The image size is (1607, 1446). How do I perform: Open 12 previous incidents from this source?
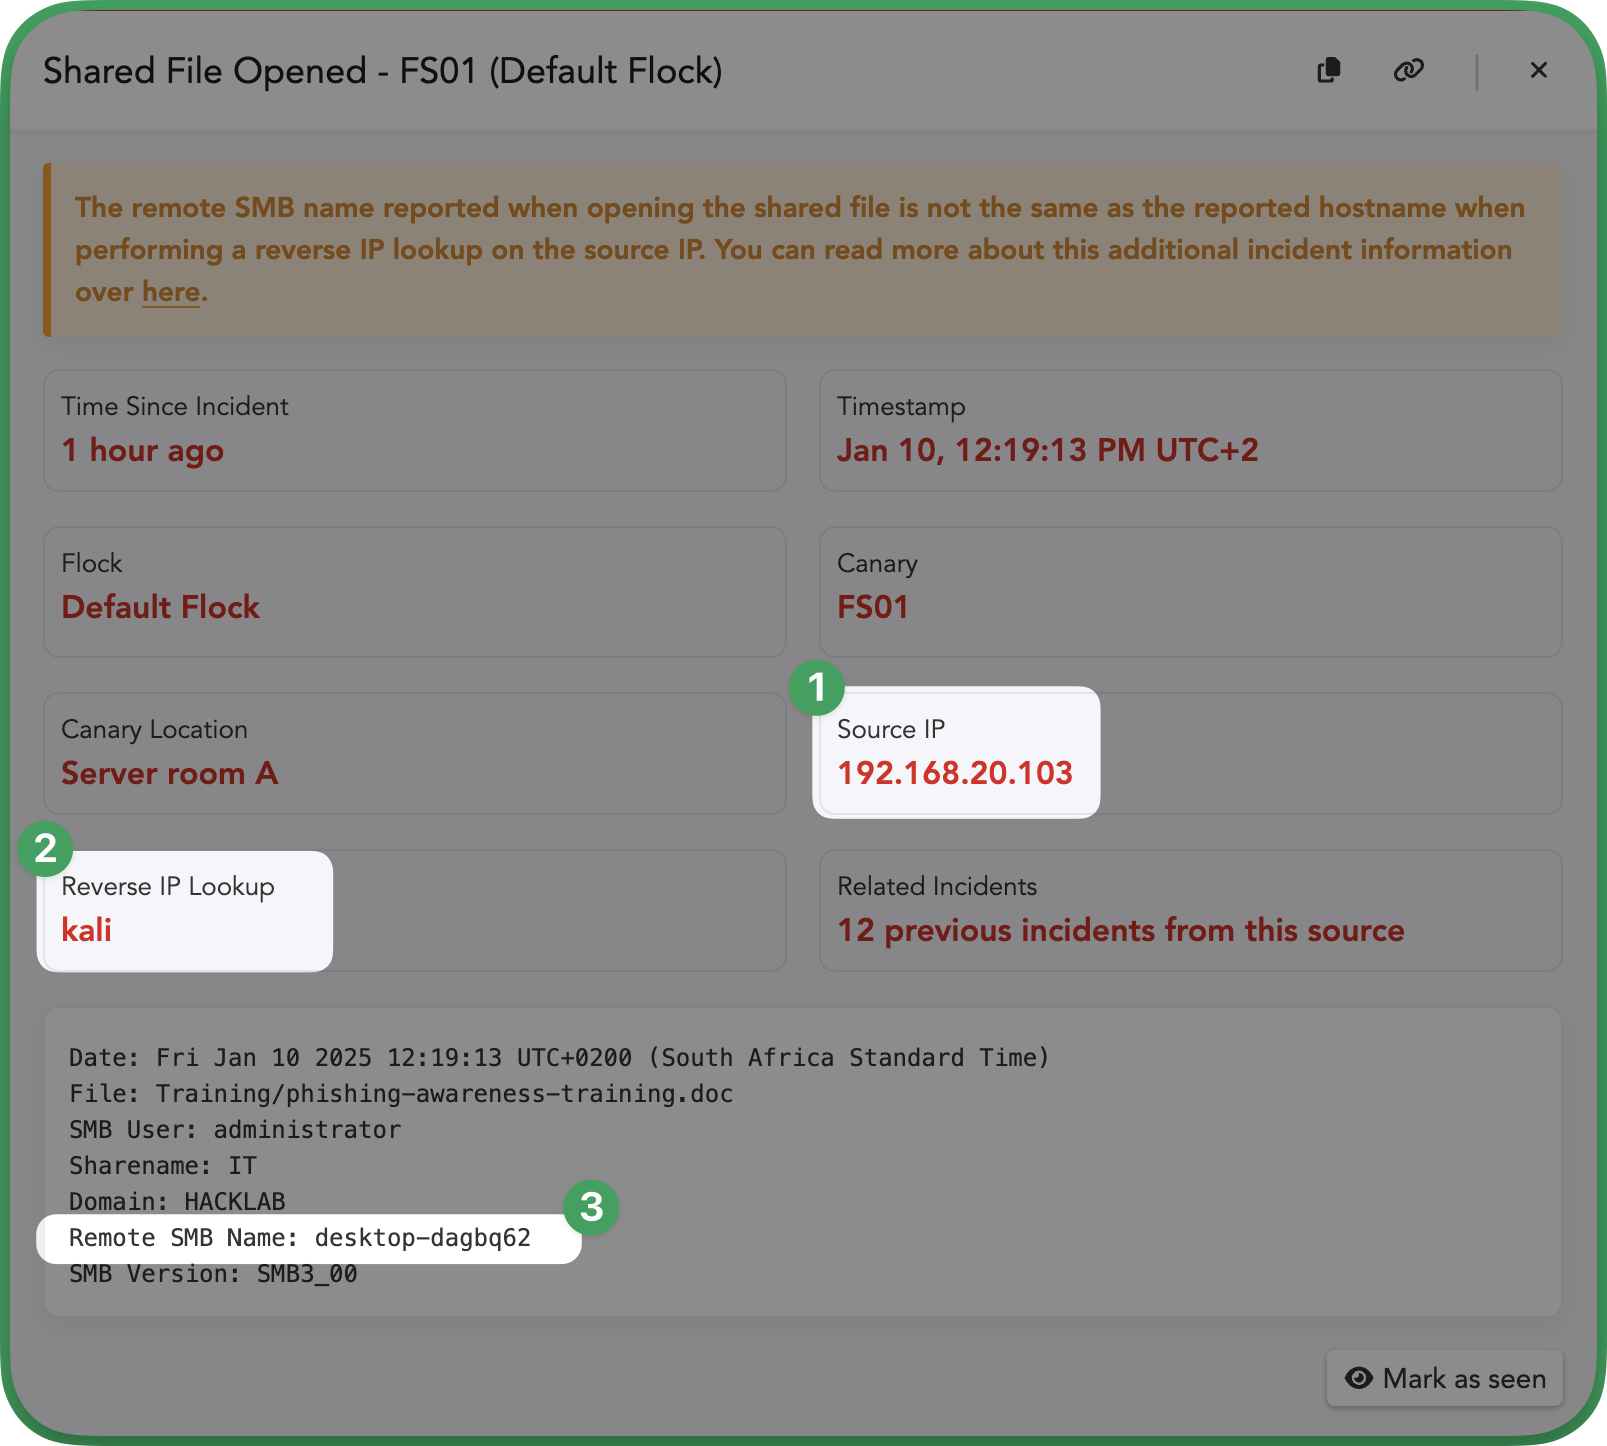[x=1121, y=930]
